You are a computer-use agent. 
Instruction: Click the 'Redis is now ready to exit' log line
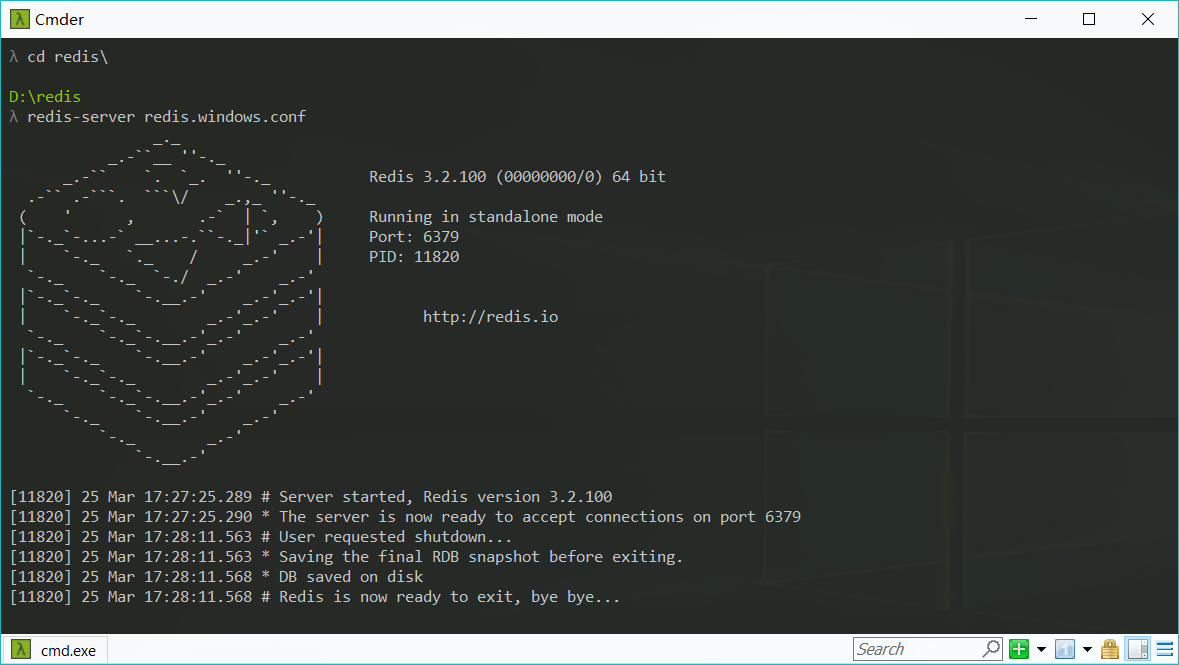(x=315, y=597)
